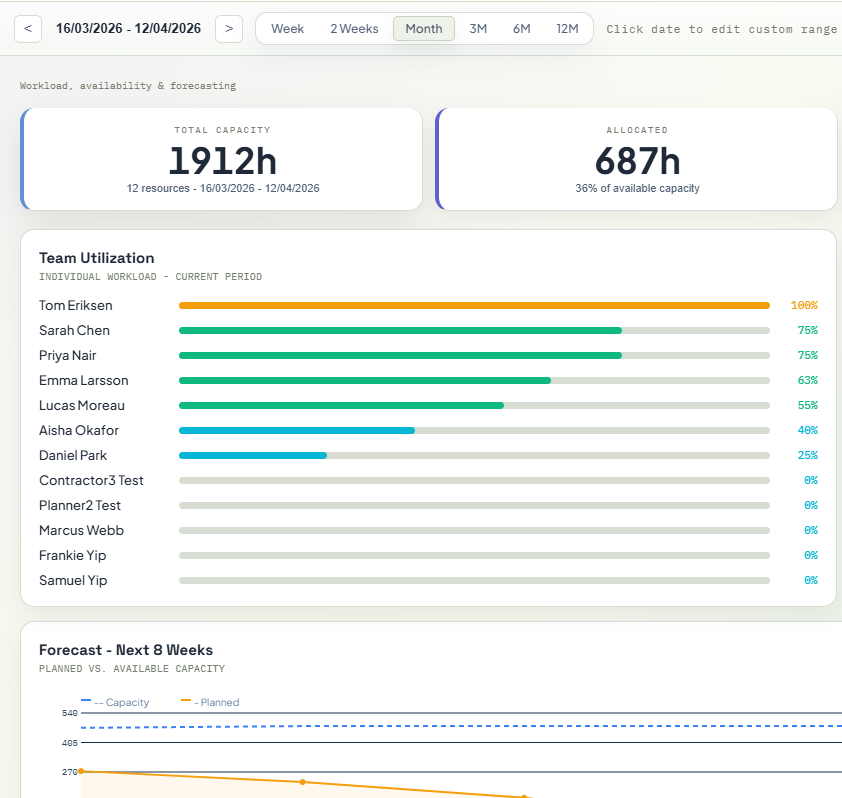
Task: Select the first data point on the Planned line
Action: [x=81, y=771]
